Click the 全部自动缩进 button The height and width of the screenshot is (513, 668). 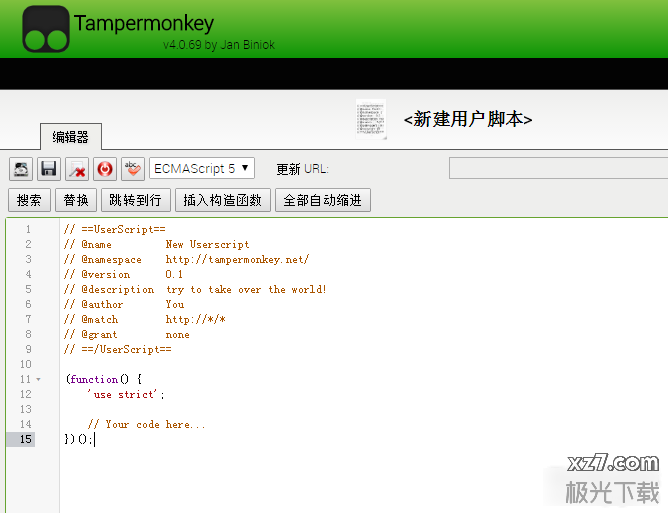[322, 200]
